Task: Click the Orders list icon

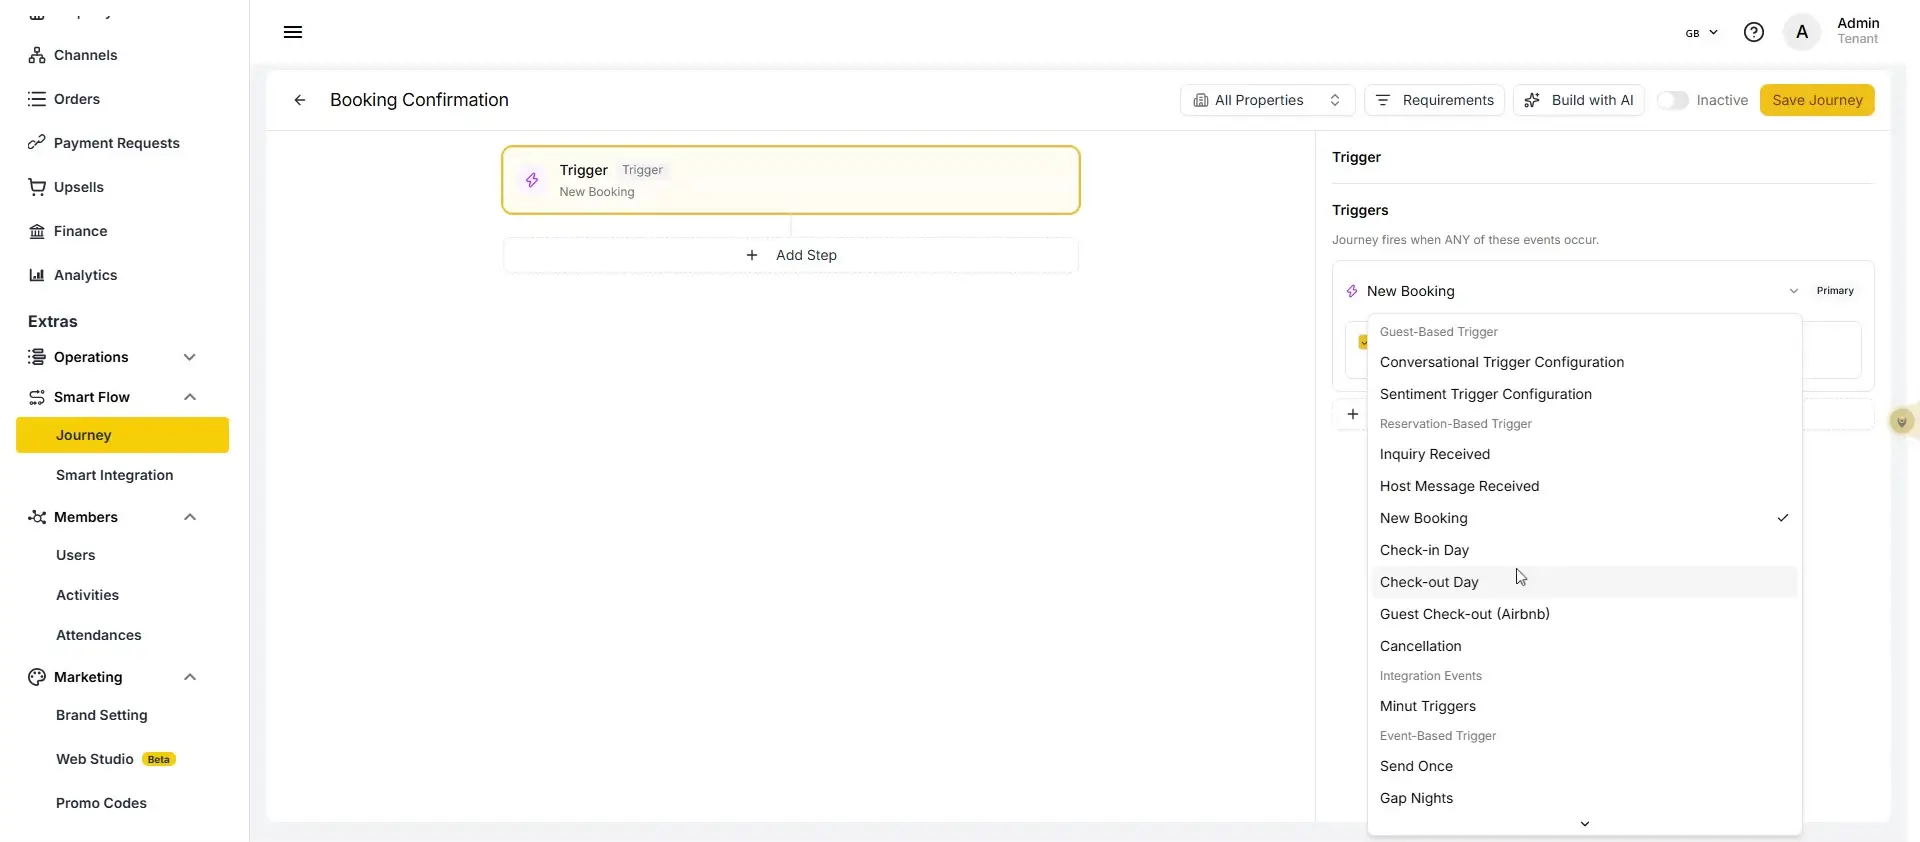Action: tap(37, 99)
